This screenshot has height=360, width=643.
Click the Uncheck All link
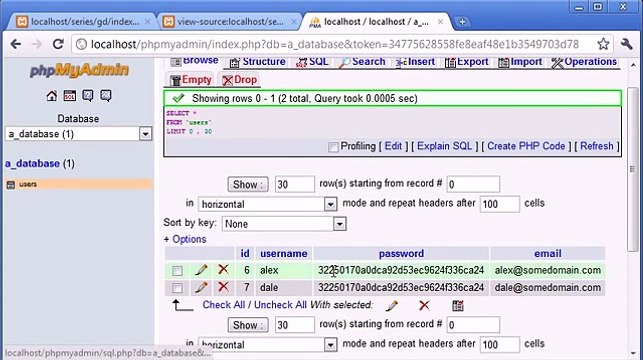[280, 305]
